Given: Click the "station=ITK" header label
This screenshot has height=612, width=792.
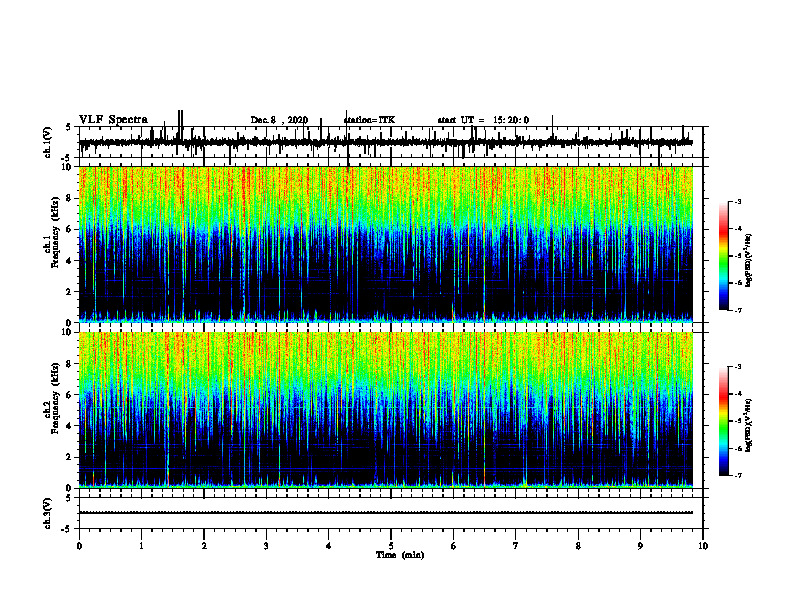Looking at the screenshot, I should point(369,120).
